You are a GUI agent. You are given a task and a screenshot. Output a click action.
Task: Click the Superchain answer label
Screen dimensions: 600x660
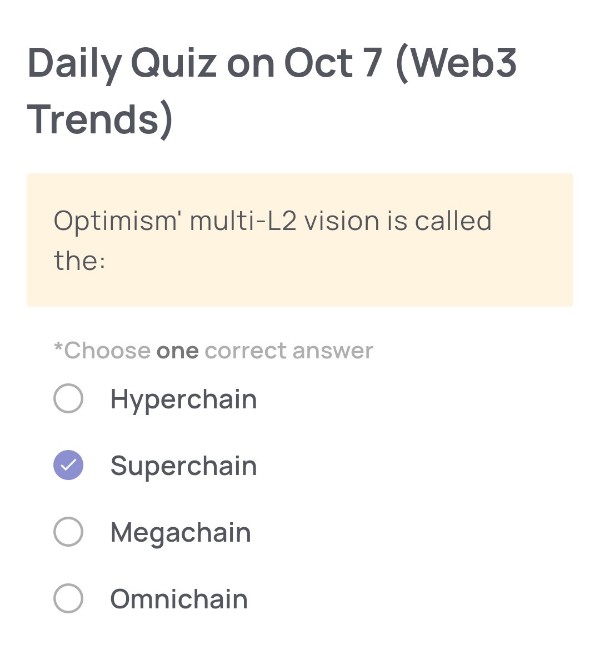pyautogui.click(x=183, y=466)
